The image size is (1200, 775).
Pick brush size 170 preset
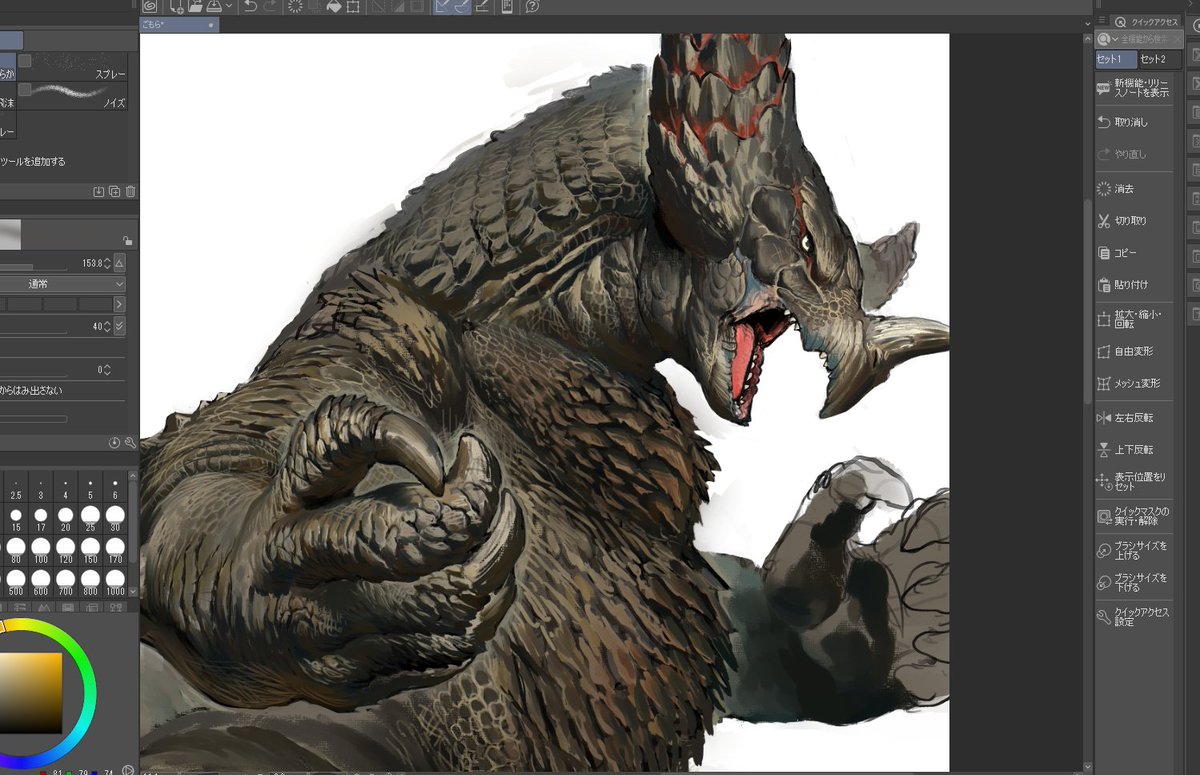point(116,551)
